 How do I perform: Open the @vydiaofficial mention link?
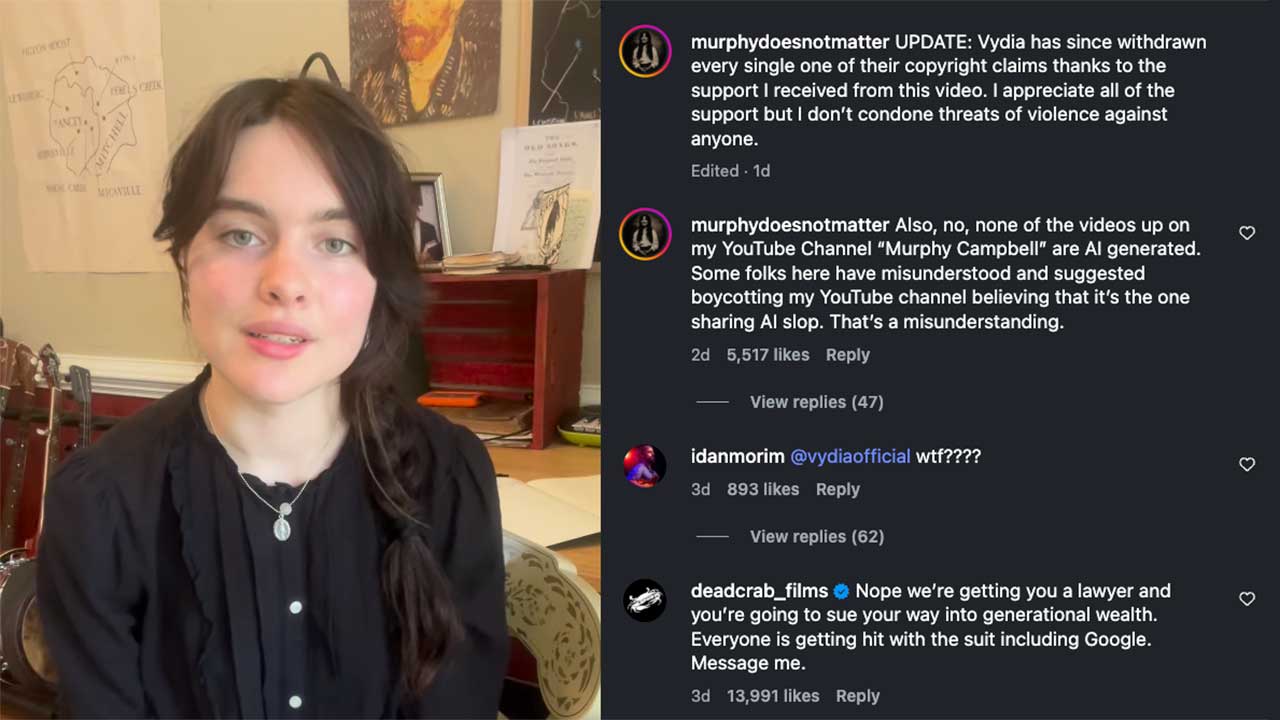(851, 456)
